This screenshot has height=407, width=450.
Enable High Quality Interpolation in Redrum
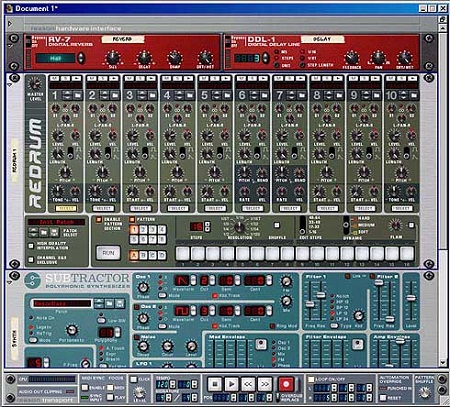point(31,246)
